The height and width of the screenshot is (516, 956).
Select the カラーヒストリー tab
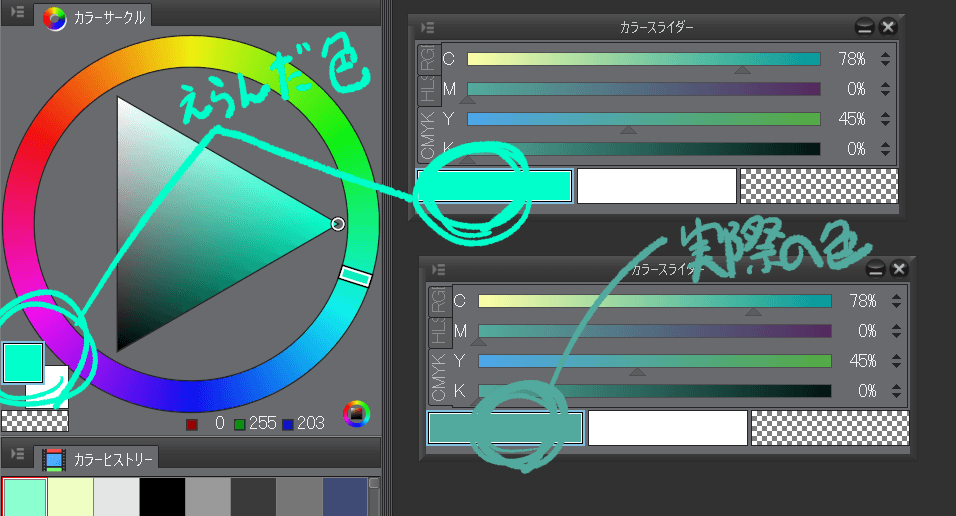click(98, 459)
